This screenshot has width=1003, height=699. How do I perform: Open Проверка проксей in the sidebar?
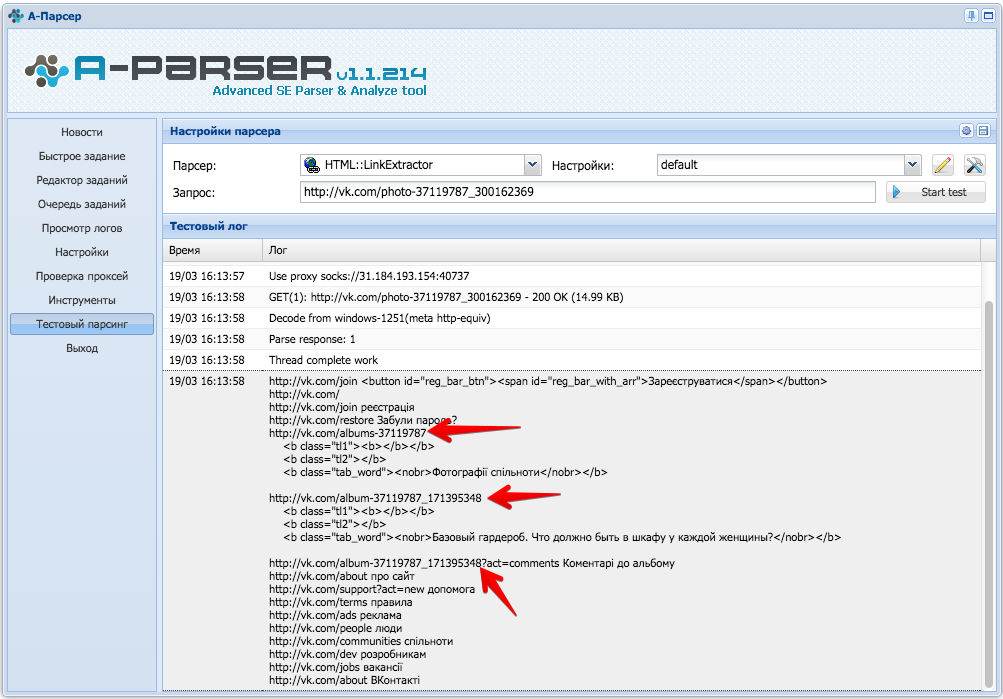(82, 276)
